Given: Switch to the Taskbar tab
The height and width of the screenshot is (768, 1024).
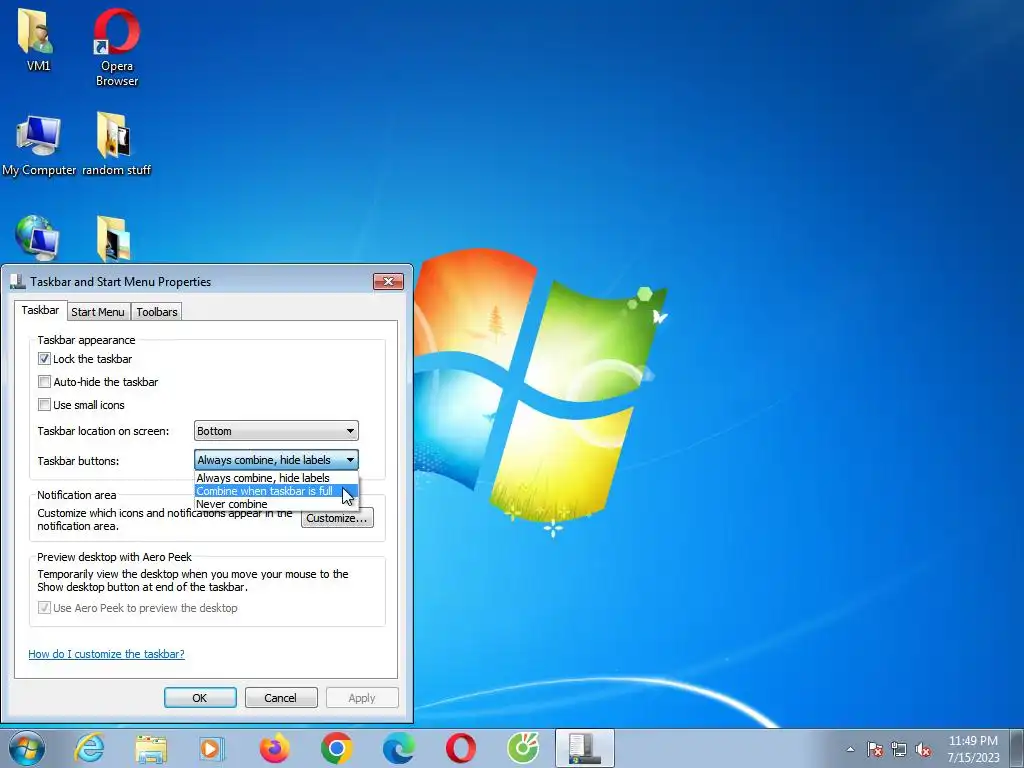Looking at the screenshot, I should 40,310.
